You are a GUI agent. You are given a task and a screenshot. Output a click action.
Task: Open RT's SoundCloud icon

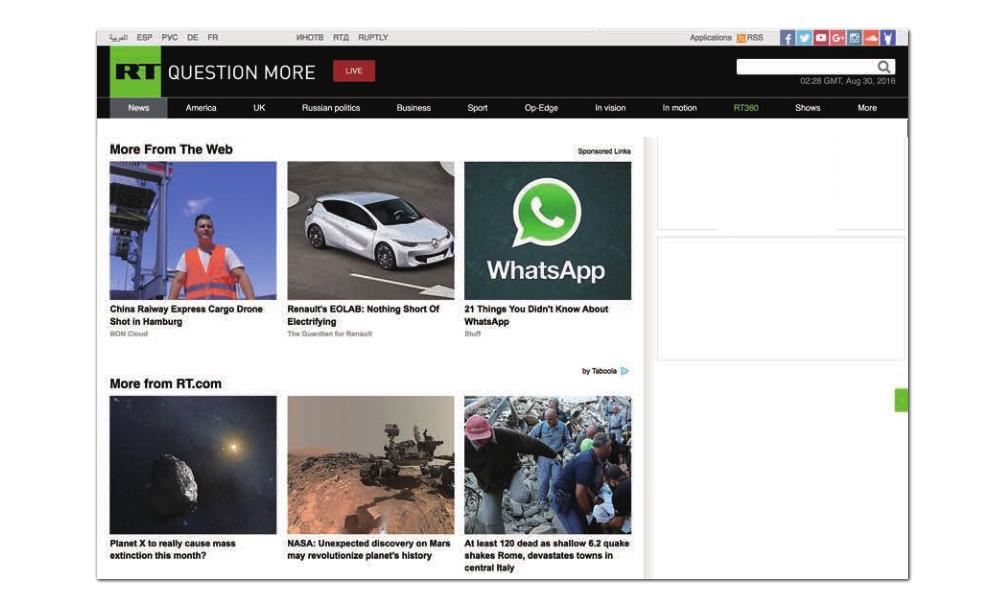[871, 38]
